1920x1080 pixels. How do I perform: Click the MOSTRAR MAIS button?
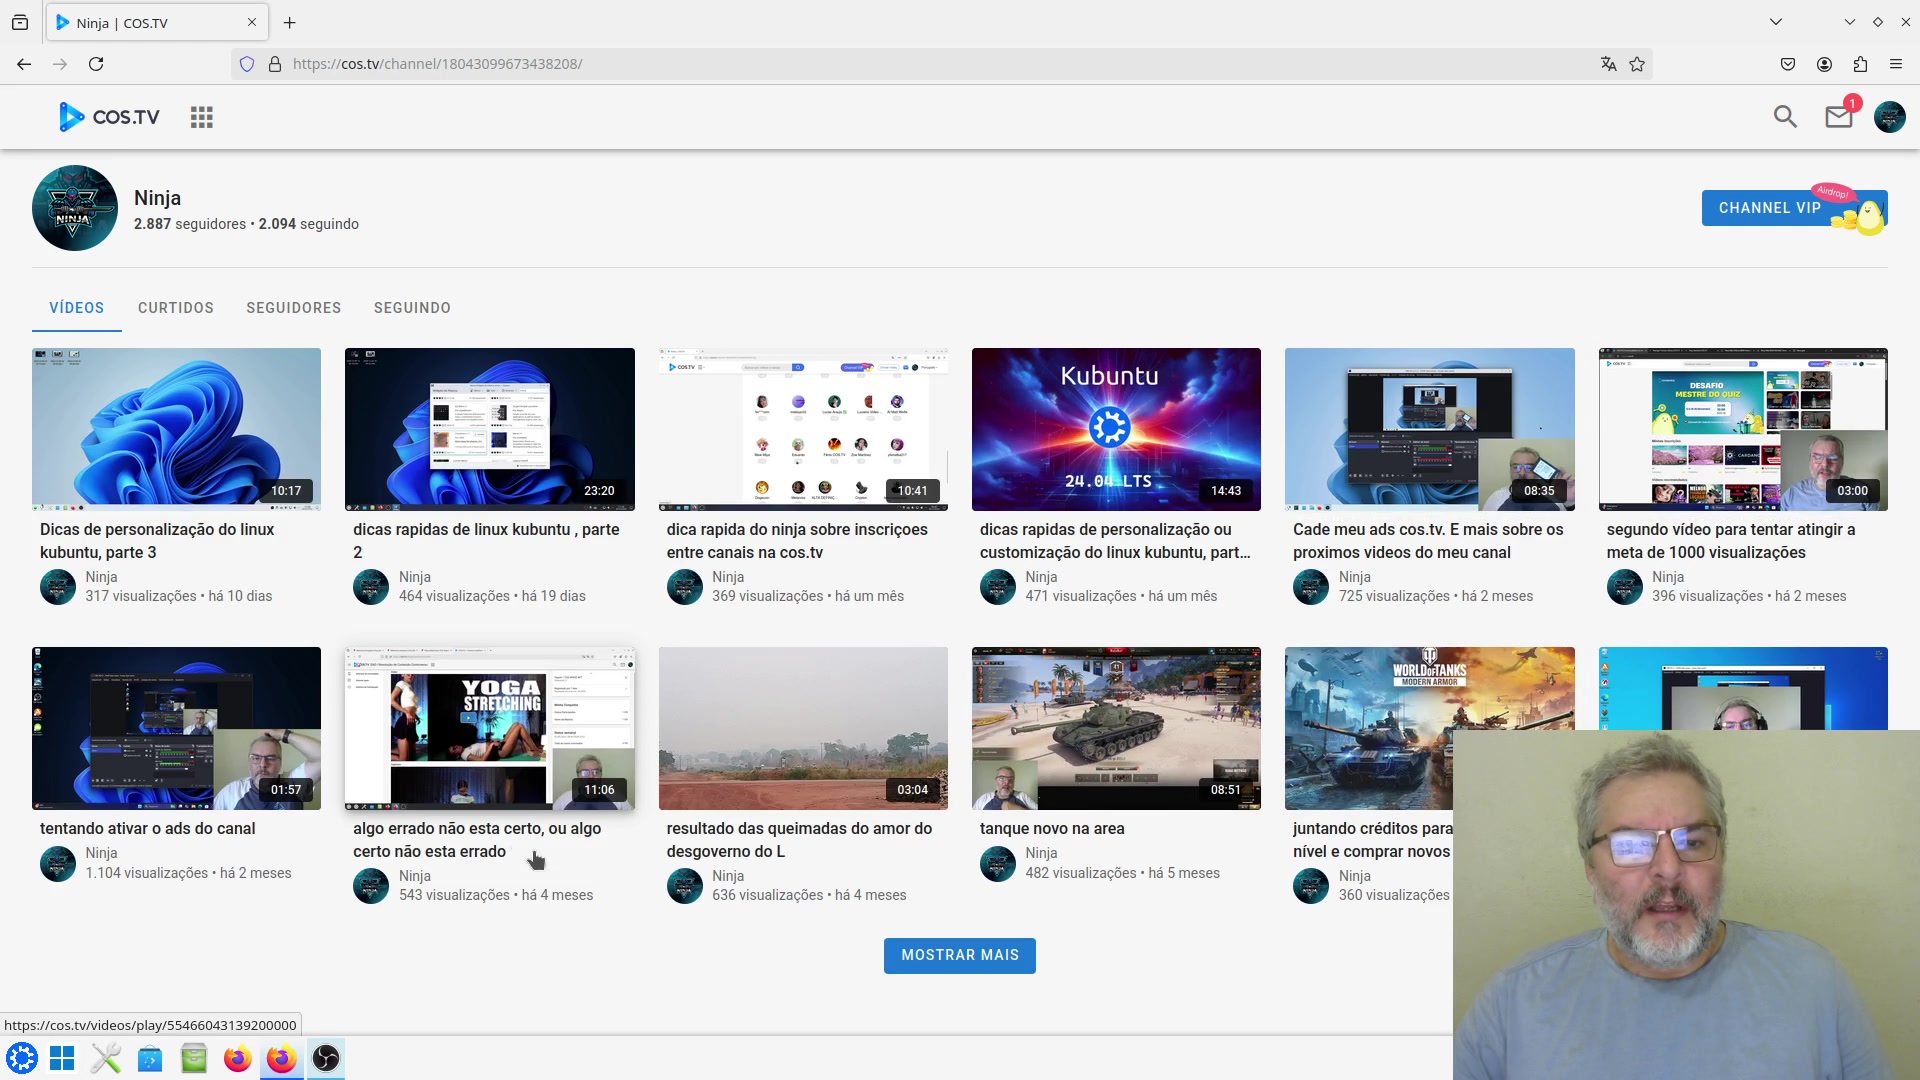point(959,955)
